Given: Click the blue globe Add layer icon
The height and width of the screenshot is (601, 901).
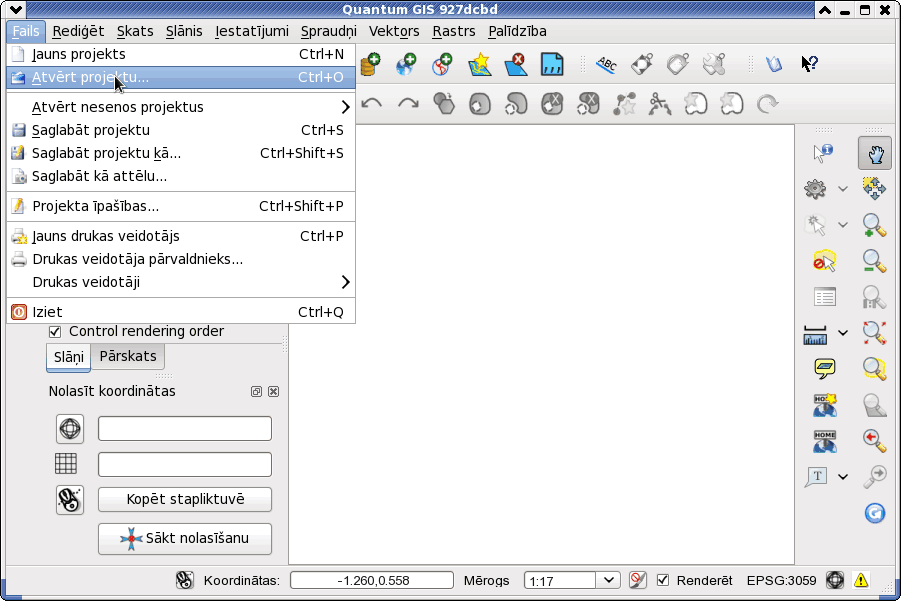Looking at the screenshot, I should click(406, 64).
